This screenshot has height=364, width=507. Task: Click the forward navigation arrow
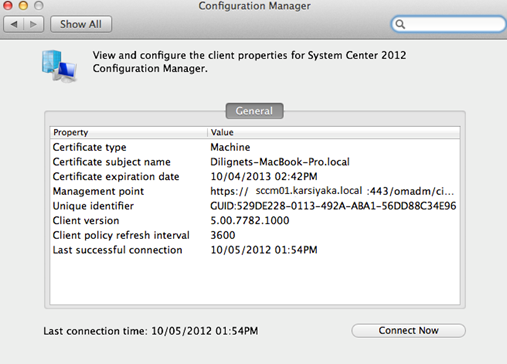(x=33, y=24)
